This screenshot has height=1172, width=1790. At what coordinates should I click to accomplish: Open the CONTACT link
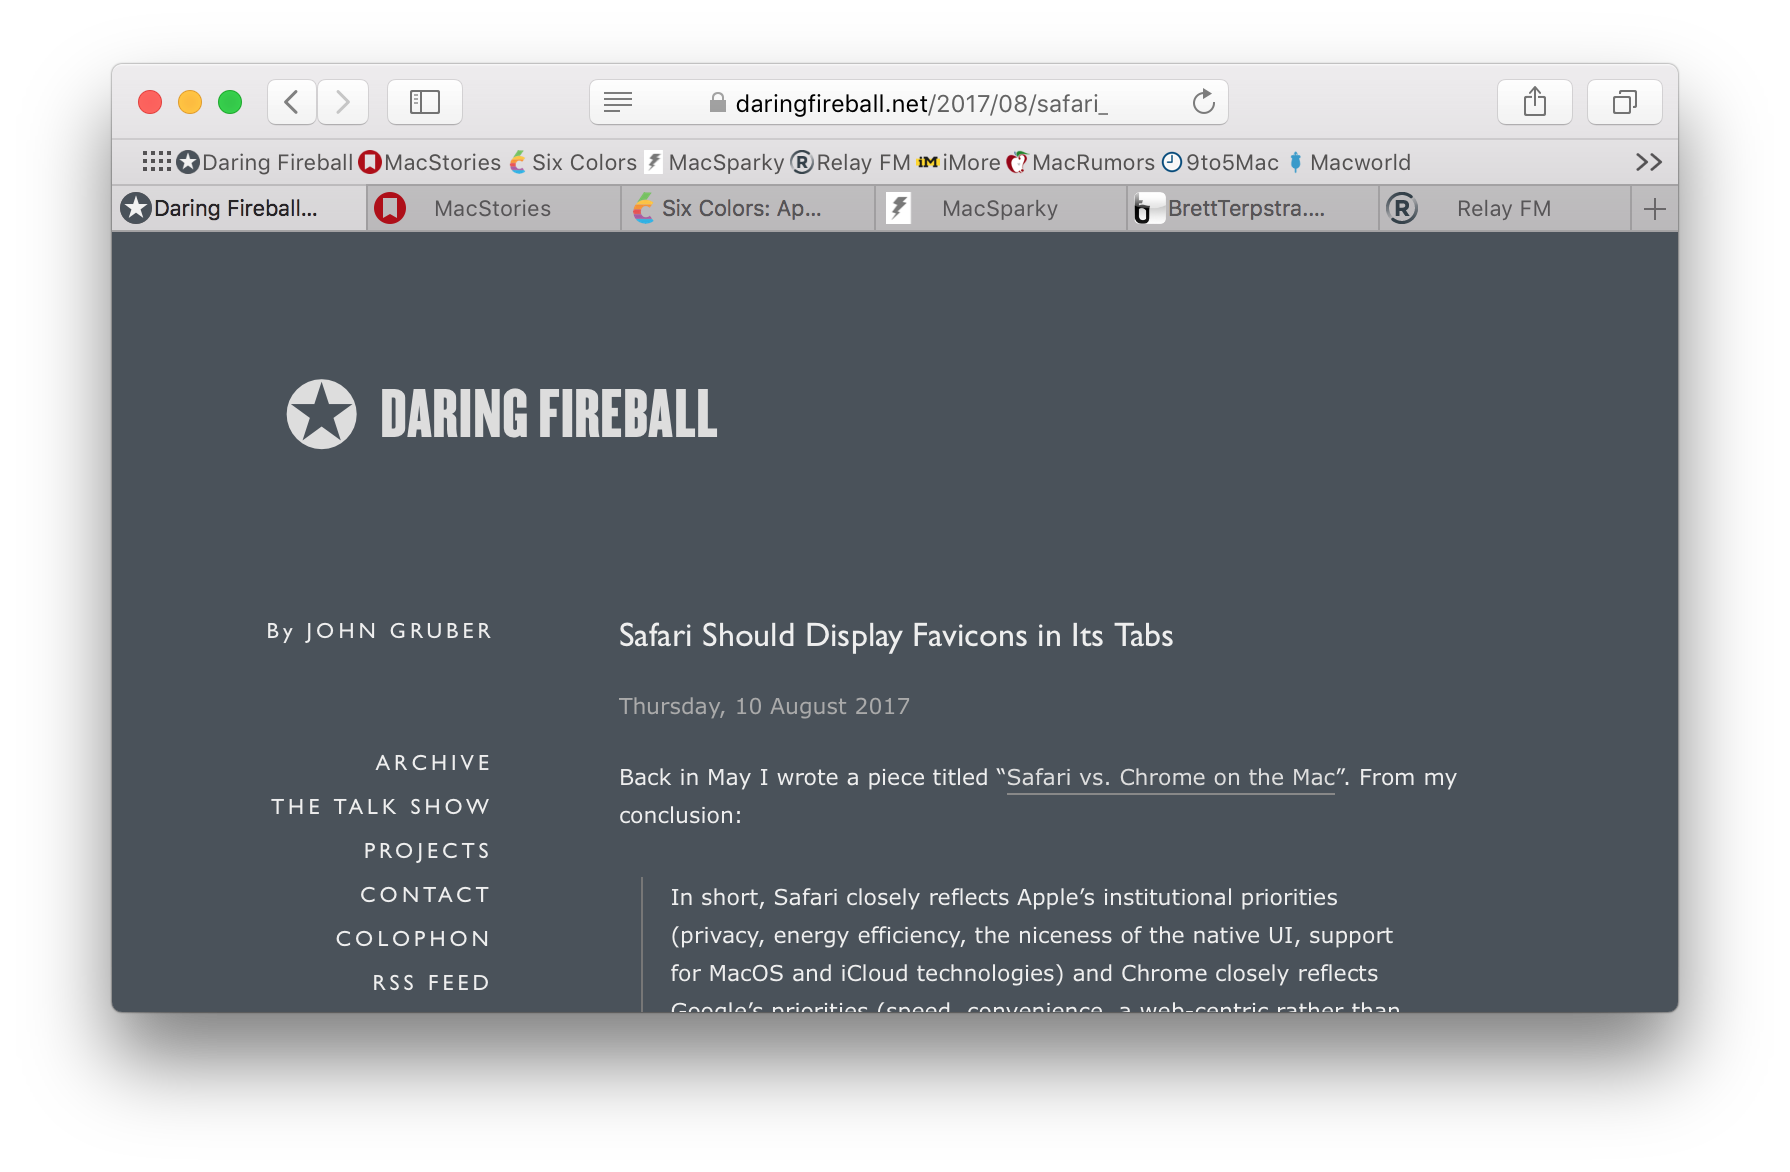pos(425,895)
